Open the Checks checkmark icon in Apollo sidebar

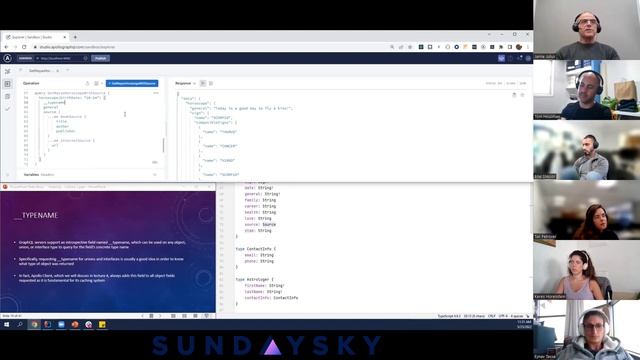tap(7, 109)
